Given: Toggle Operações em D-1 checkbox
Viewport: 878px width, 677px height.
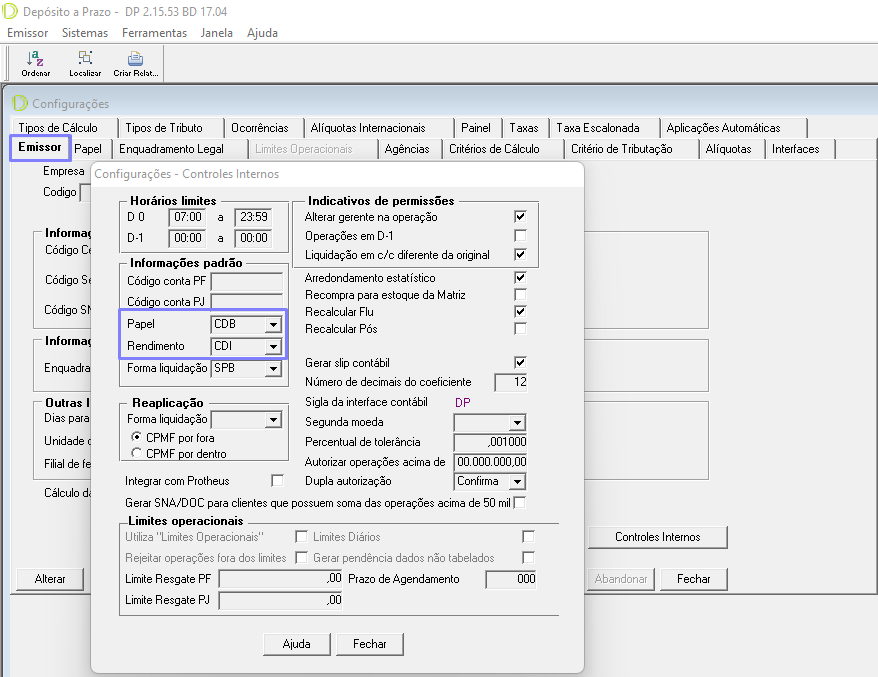Looking at the screenshot, I should [x=520, y=236].
